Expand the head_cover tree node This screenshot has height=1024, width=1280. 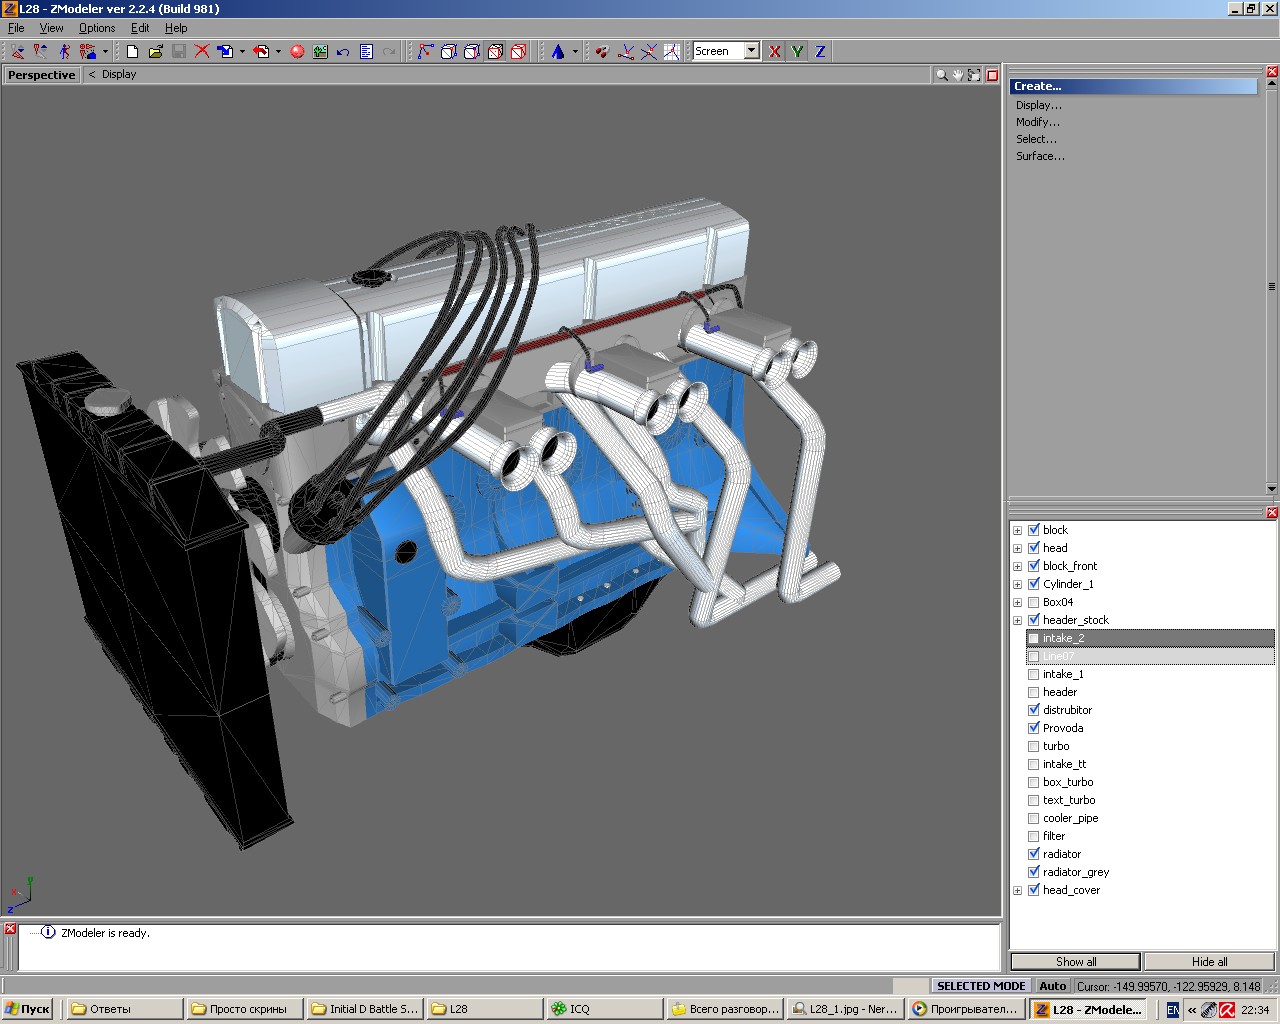click(x=1018, y=890)
